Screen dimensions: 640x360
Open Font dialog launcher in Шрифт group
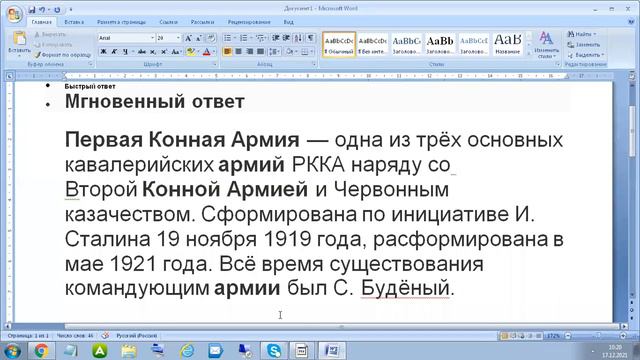(x=215, y=64)
